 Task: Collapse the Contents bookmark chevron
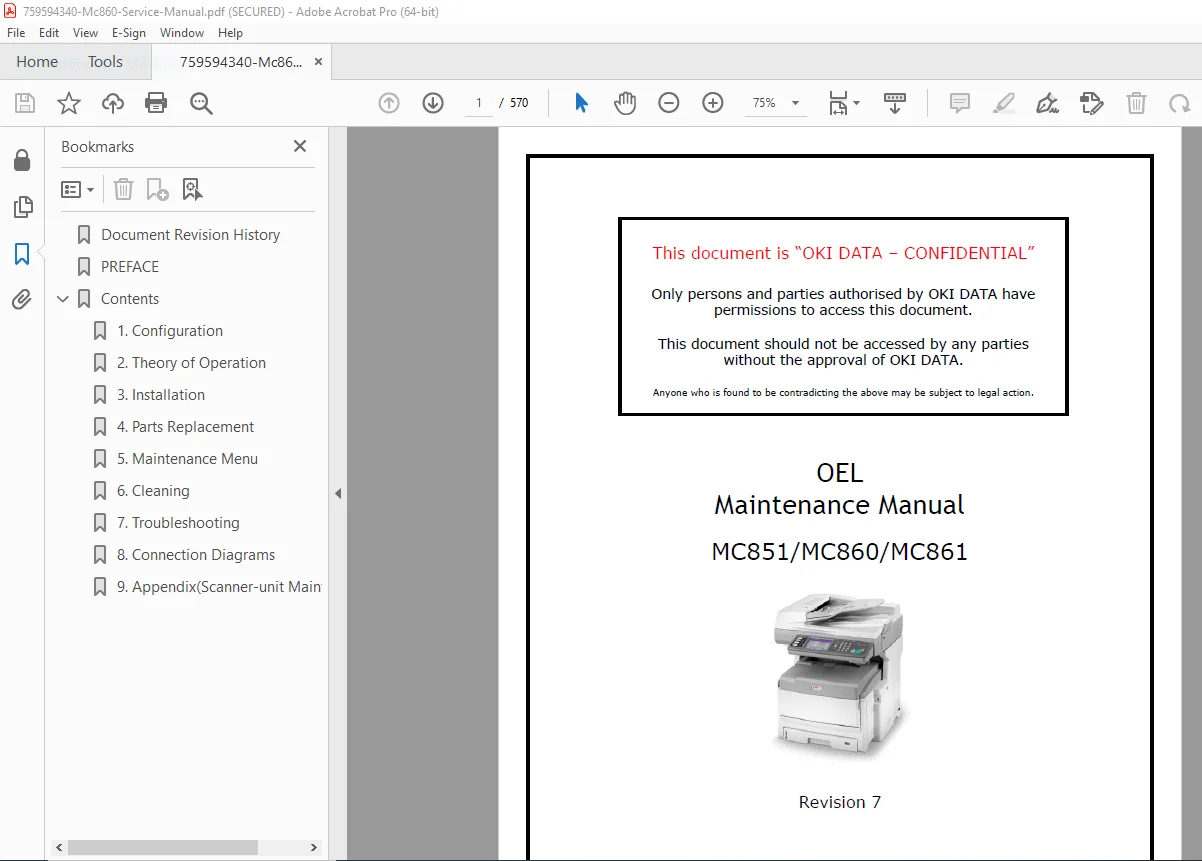tap(63, 299)
